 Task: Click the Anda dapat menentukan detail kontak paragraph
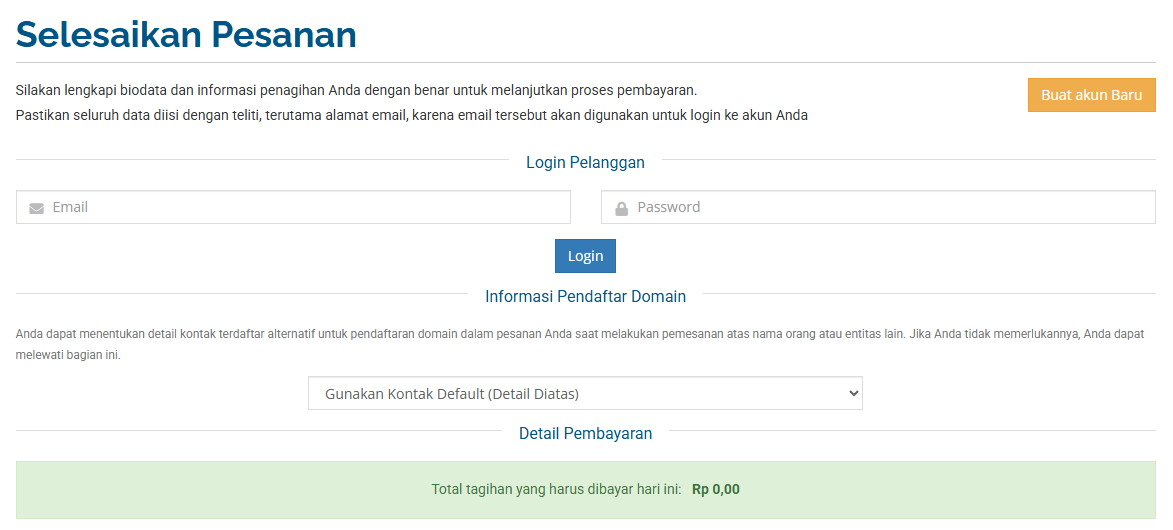tap(580, 334)
